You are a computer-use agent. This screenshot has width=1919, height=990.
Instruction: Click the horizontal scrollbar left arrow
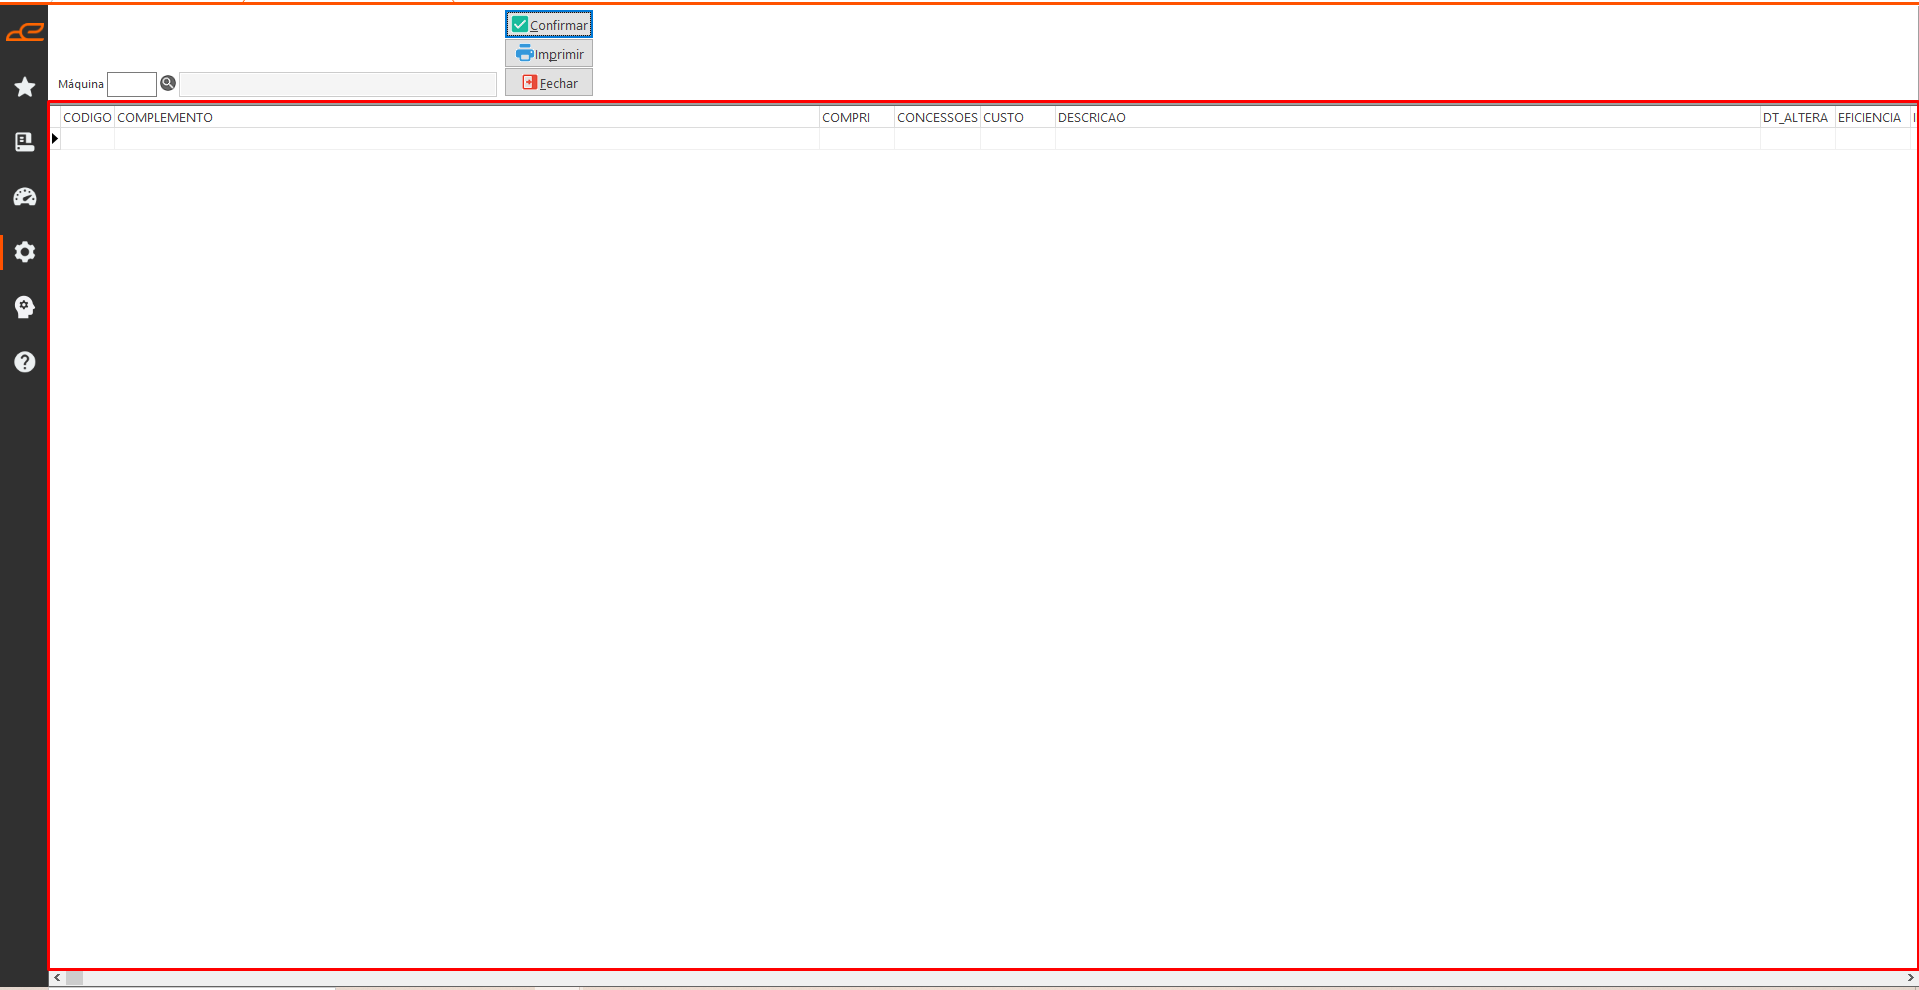57,978
